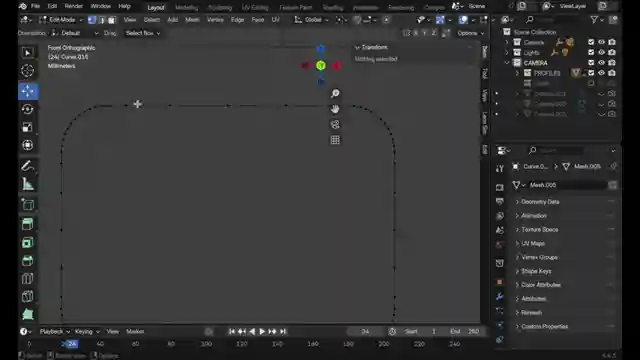This screenshot has height=360, width=640.
Task: Switch to face select mode
Action: (x=111, y=20)
